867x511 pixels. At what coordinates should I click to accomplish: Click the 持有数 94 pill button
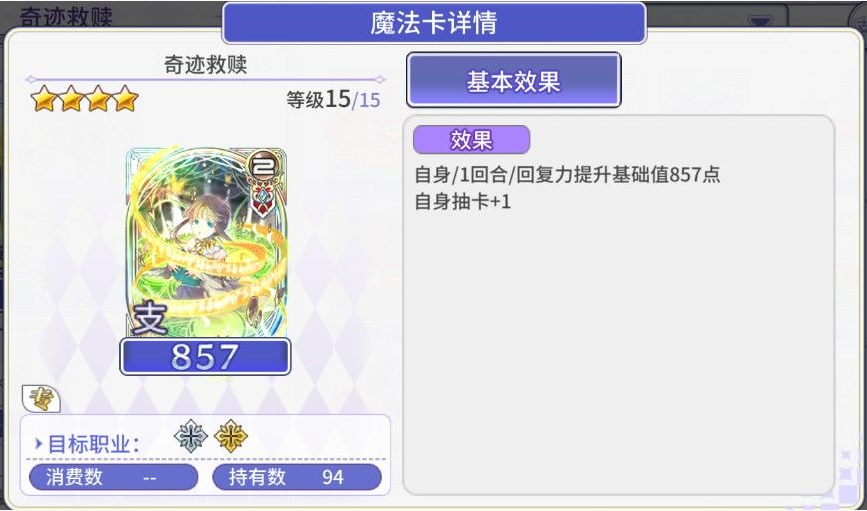(297, 477)
